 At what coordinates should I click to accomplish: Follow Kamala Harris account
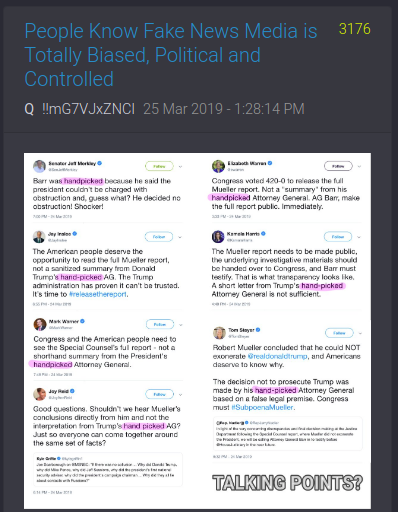(338, 237)
